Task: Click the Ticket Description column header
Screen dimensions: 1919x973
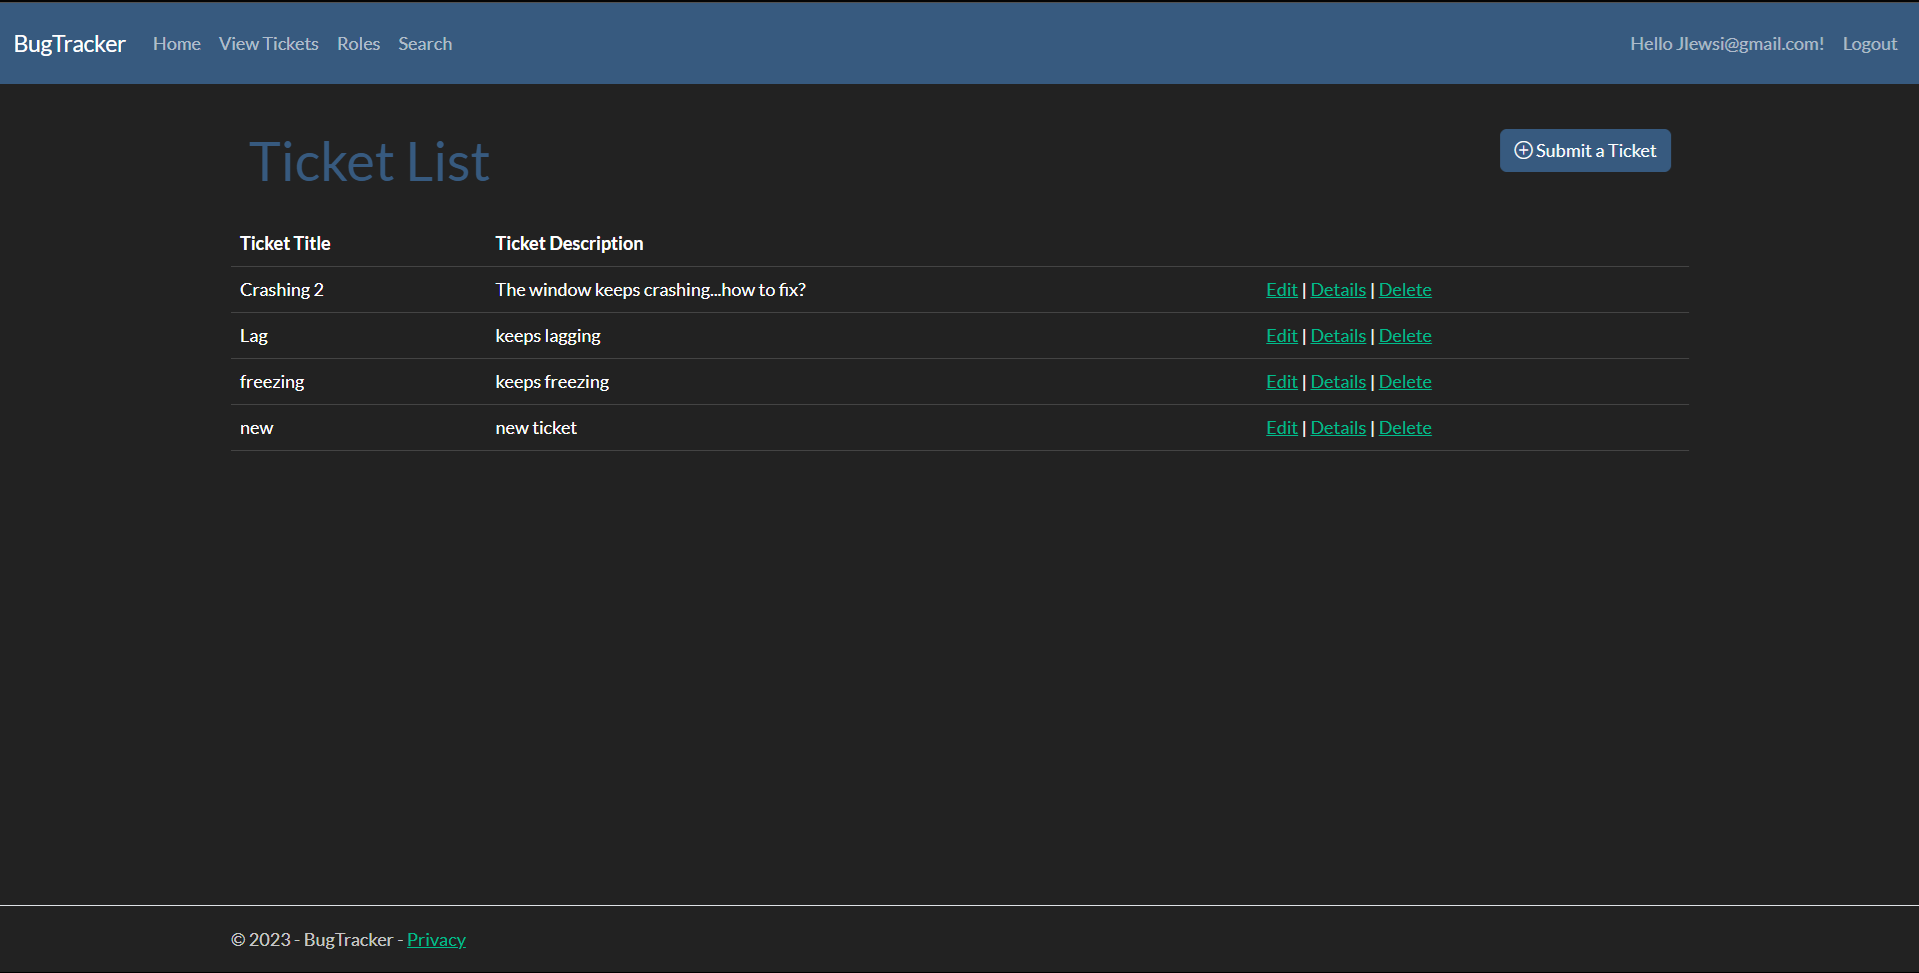Action: click(569, 243)
